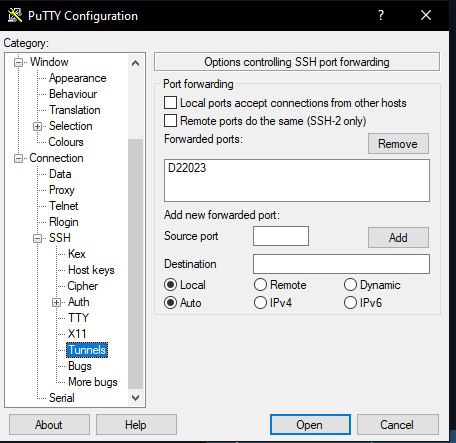Select the More bugs category
456x443 pixels.
(x=93, y=382)
